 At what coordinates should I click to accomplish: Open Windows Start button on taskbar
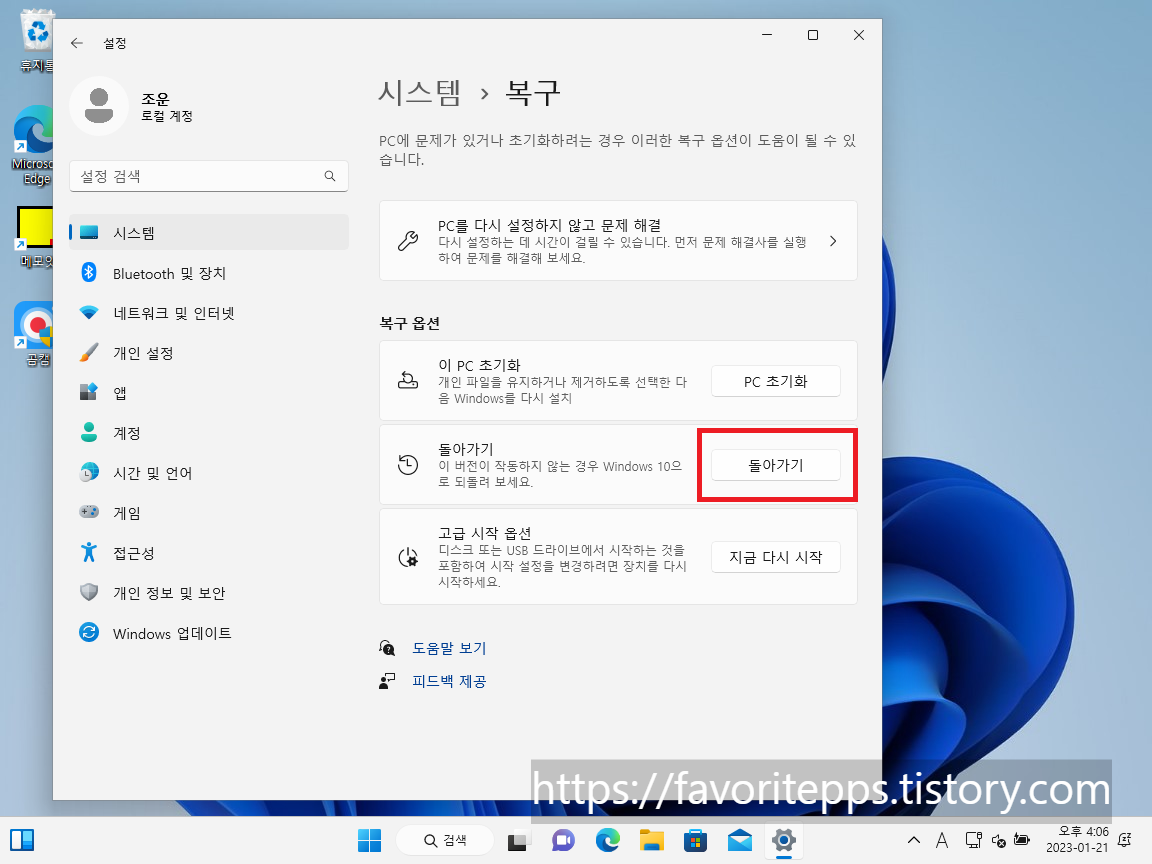tap(370, 840)
